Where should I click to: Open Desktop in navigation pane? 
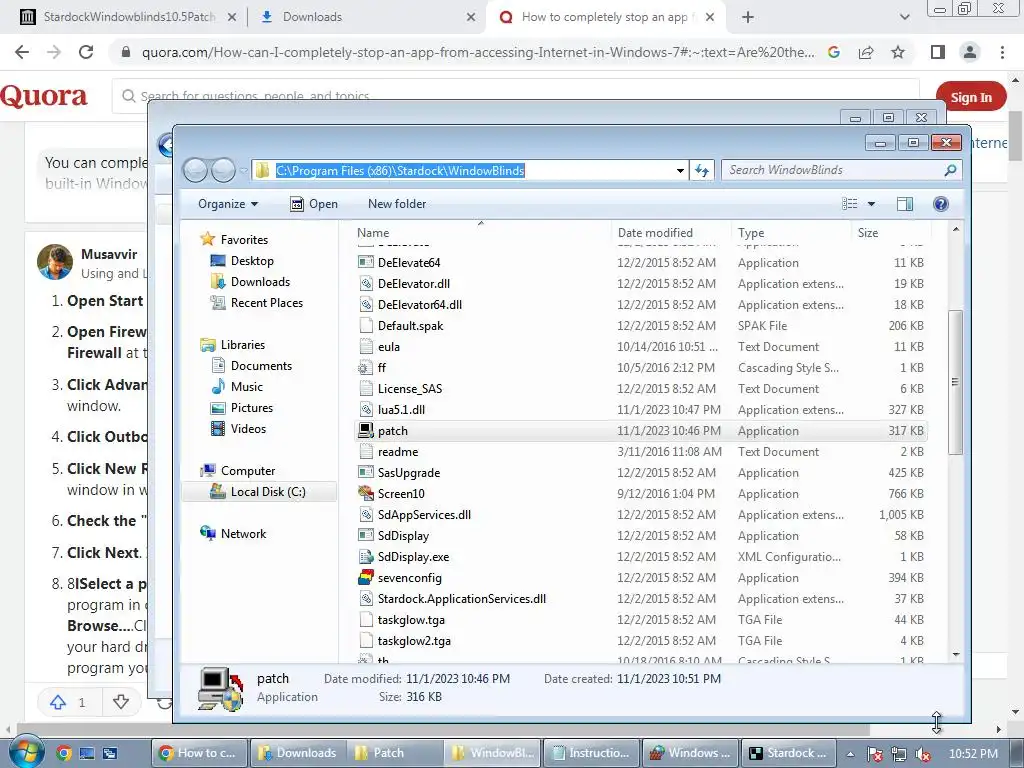[x=251, y=261]
